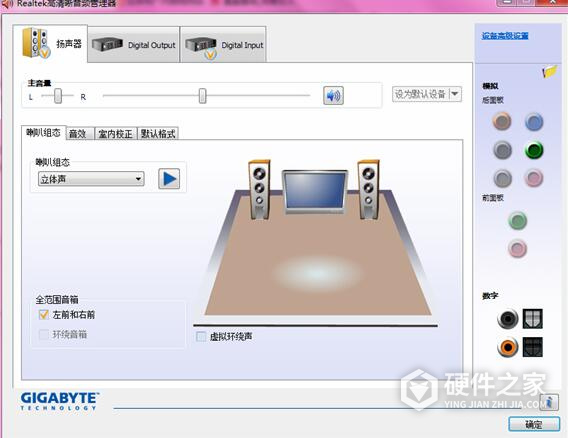Screen dimensions: 568x438
Task: Select the green front panel jack
Action: click(x=517, y=221)
